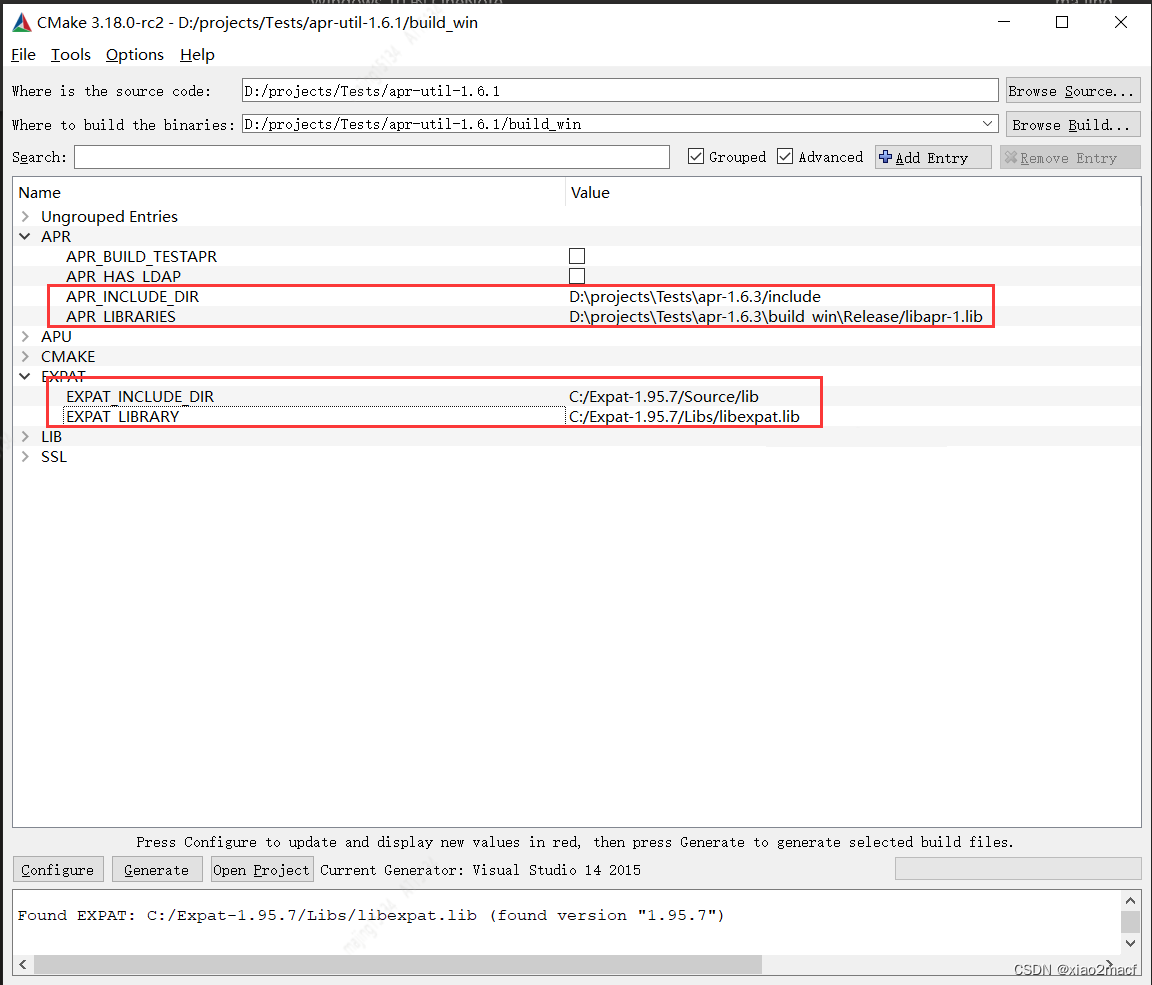Open the build binaries path dropdown arrow
The height and width of the screenshot is (985, 1152).
(x=988, y=123)
